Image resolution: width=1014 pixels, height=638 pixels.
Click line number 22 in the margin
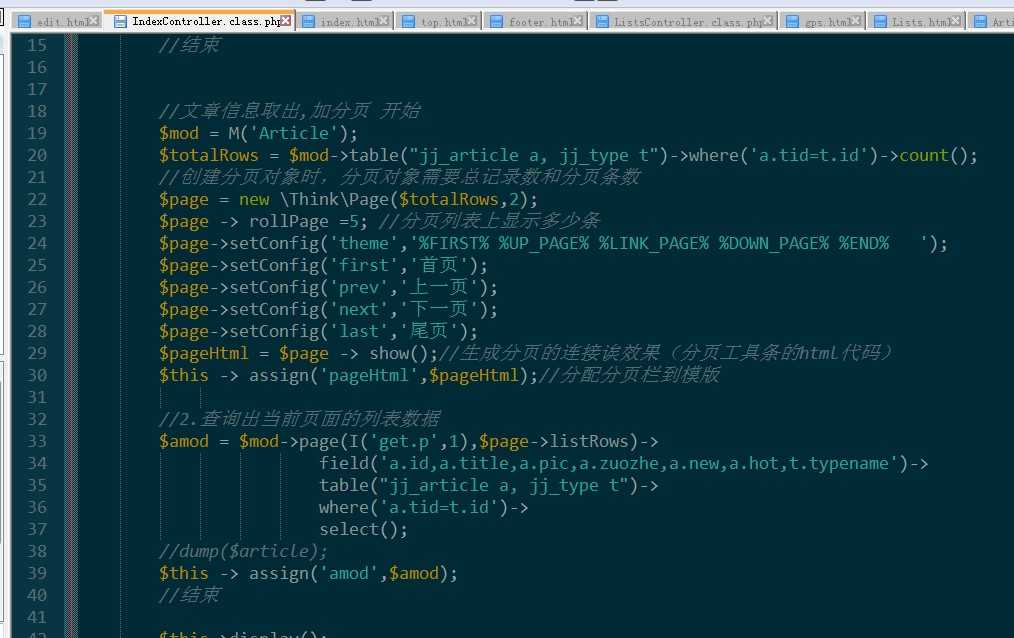pyautogui.click(x=37, y=199)
